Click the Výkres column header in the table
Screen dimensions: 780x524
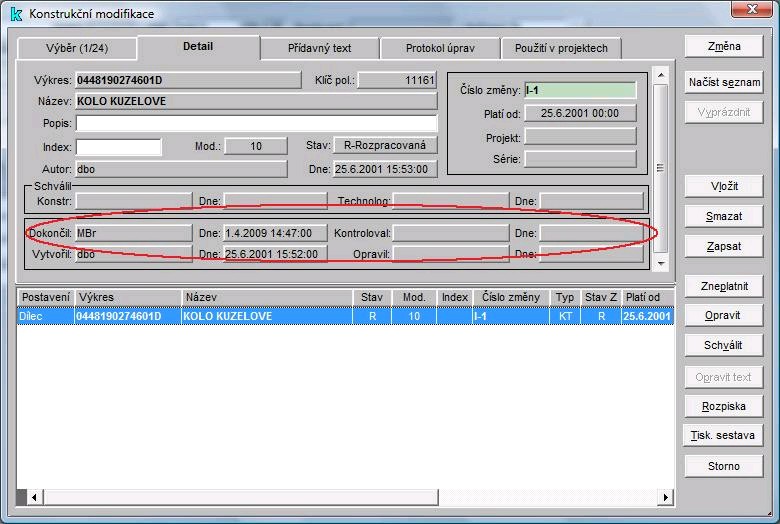[x=128, y=297]
